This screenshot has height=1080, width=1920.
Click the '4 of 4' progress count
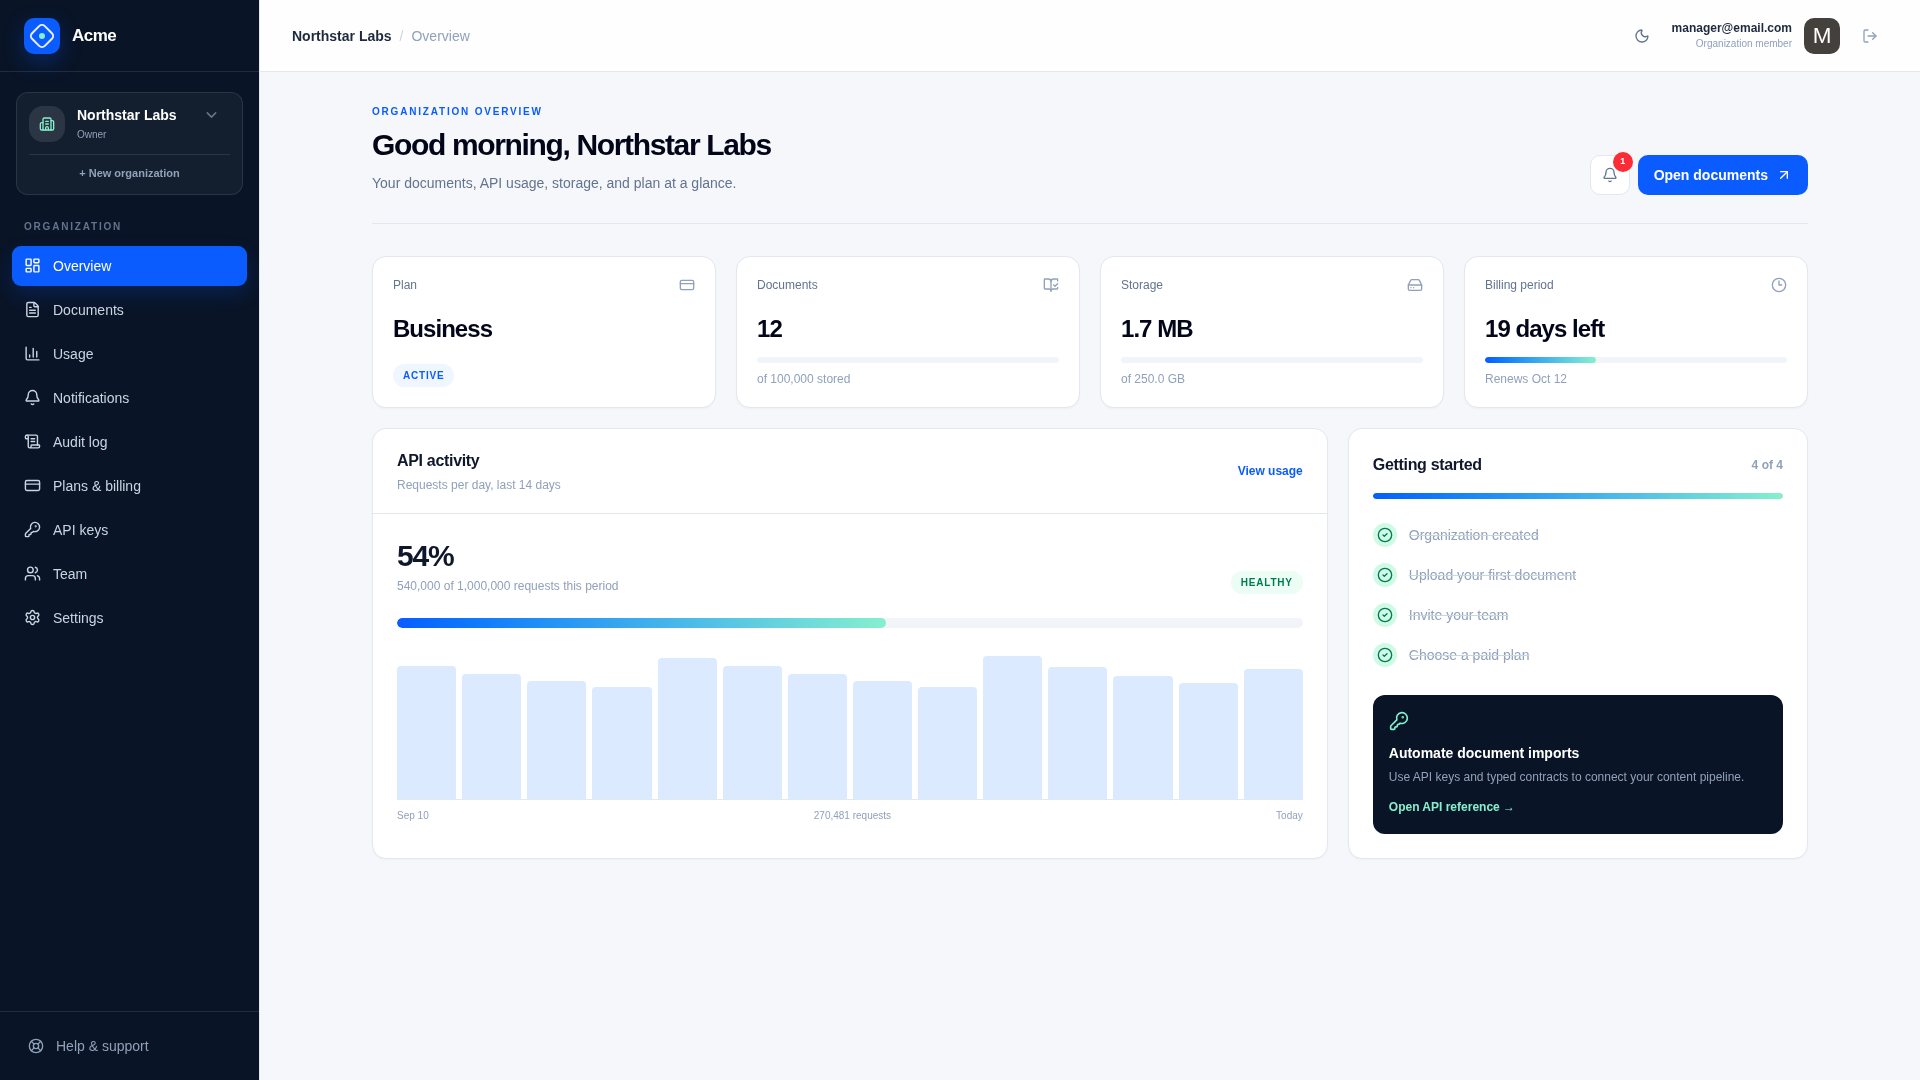pos(1767,465)
